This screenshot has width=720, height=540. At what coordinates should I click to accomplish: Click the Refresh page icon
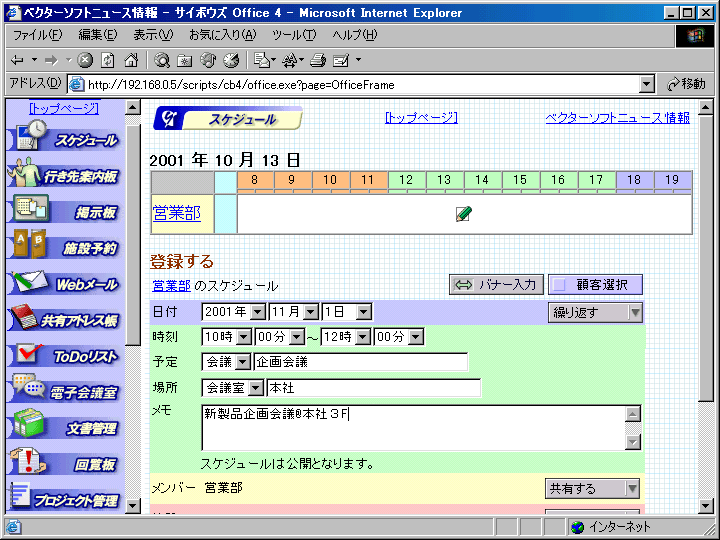tap(108, 60)
